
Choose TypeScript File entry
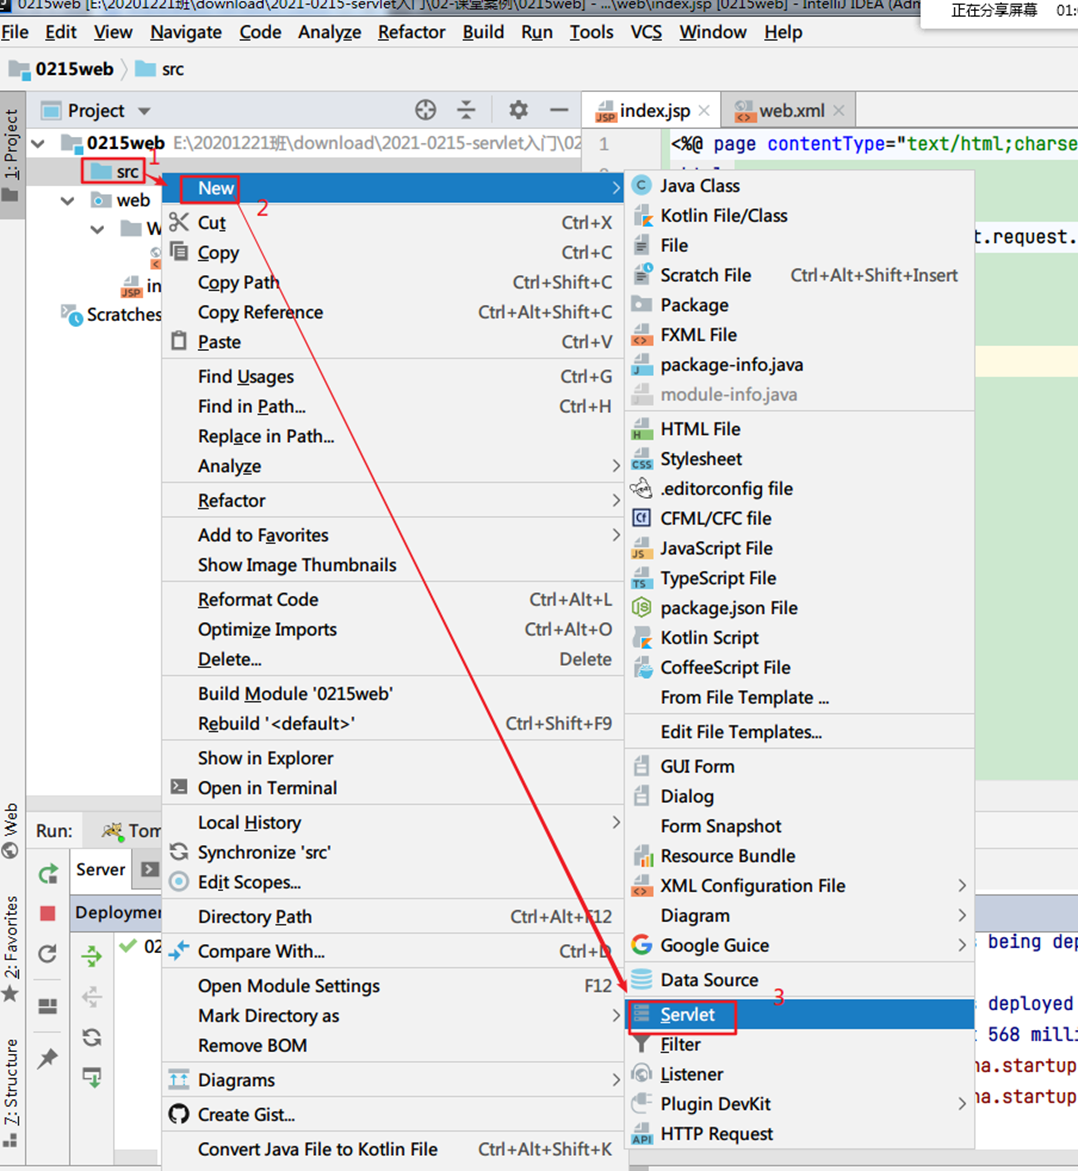799,579
